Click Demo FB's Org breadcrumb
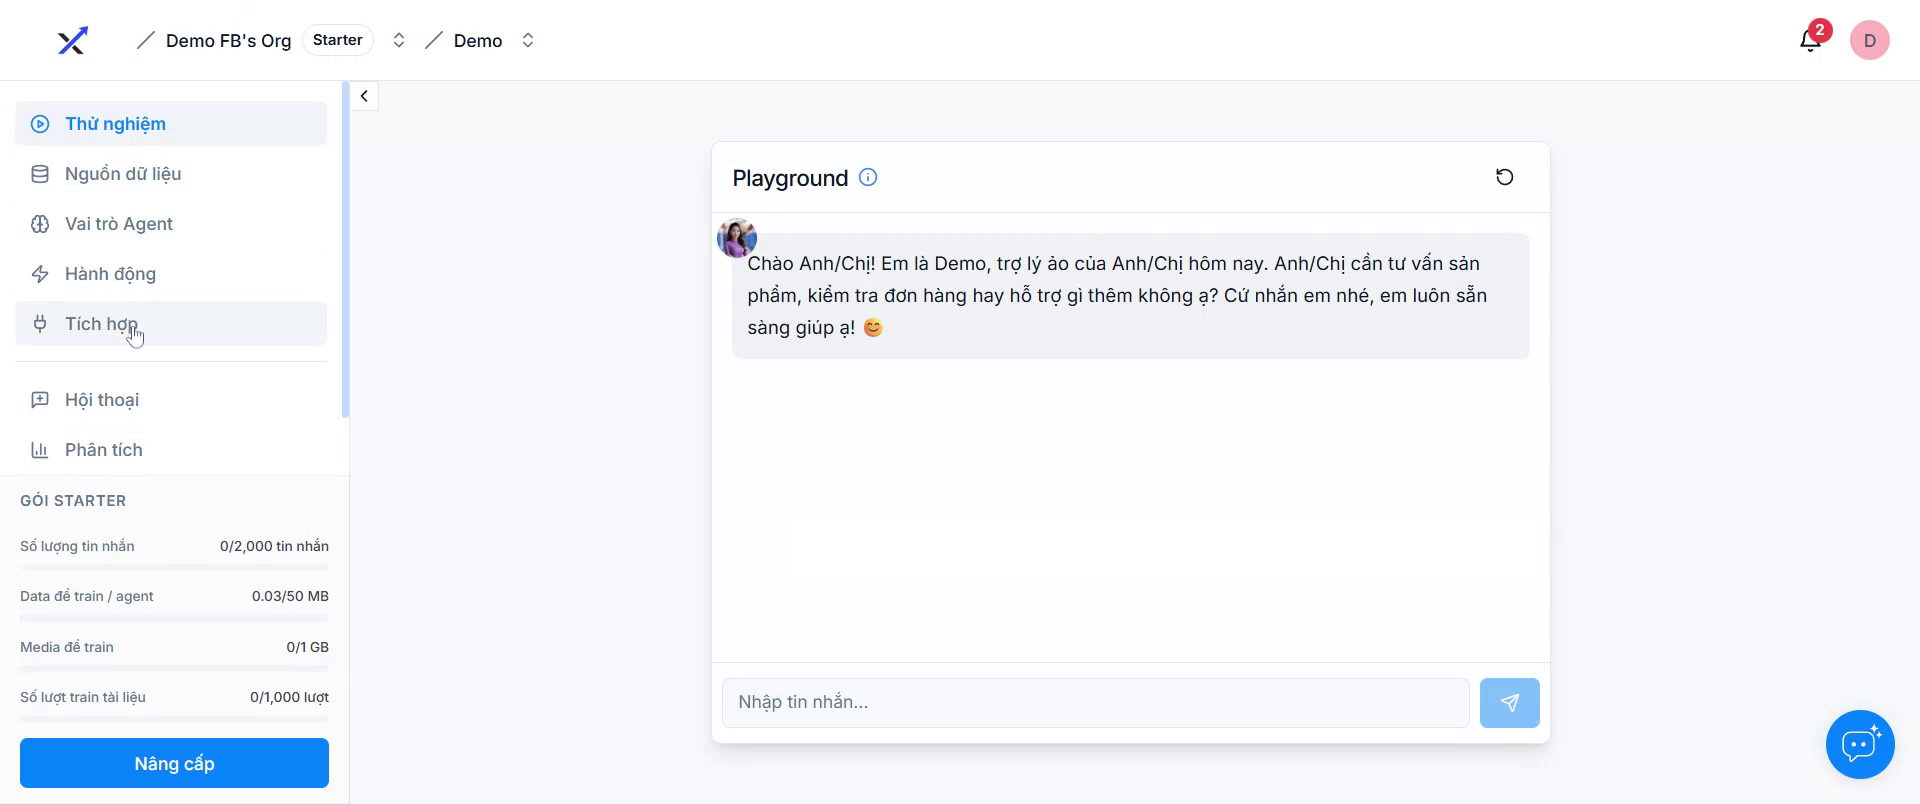 (228, 41)
